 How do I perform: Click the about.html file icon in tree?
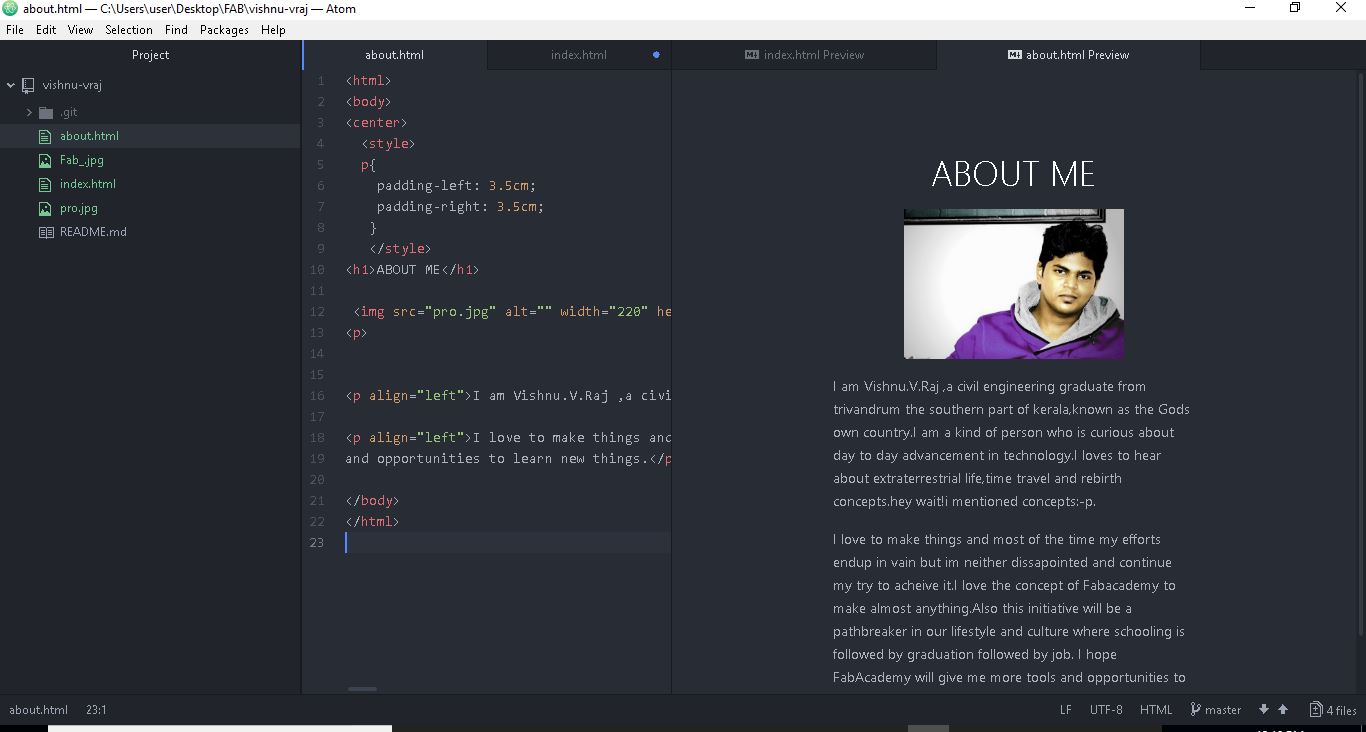tap(45, 136)
